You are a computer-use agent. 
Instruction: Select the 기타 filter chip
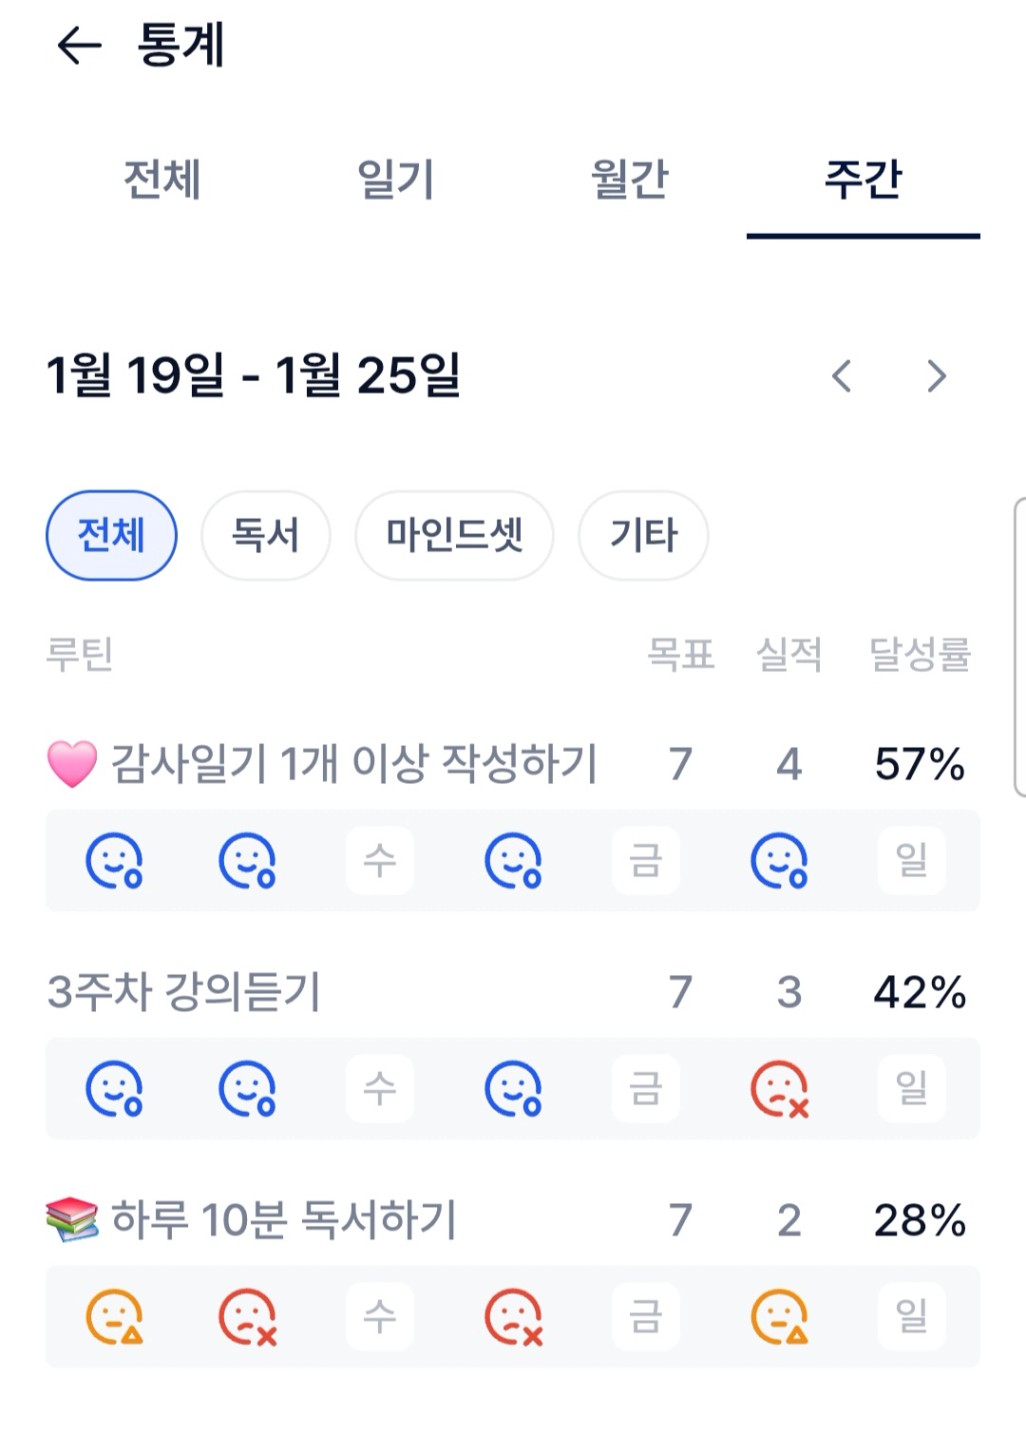tap(643, 535)
